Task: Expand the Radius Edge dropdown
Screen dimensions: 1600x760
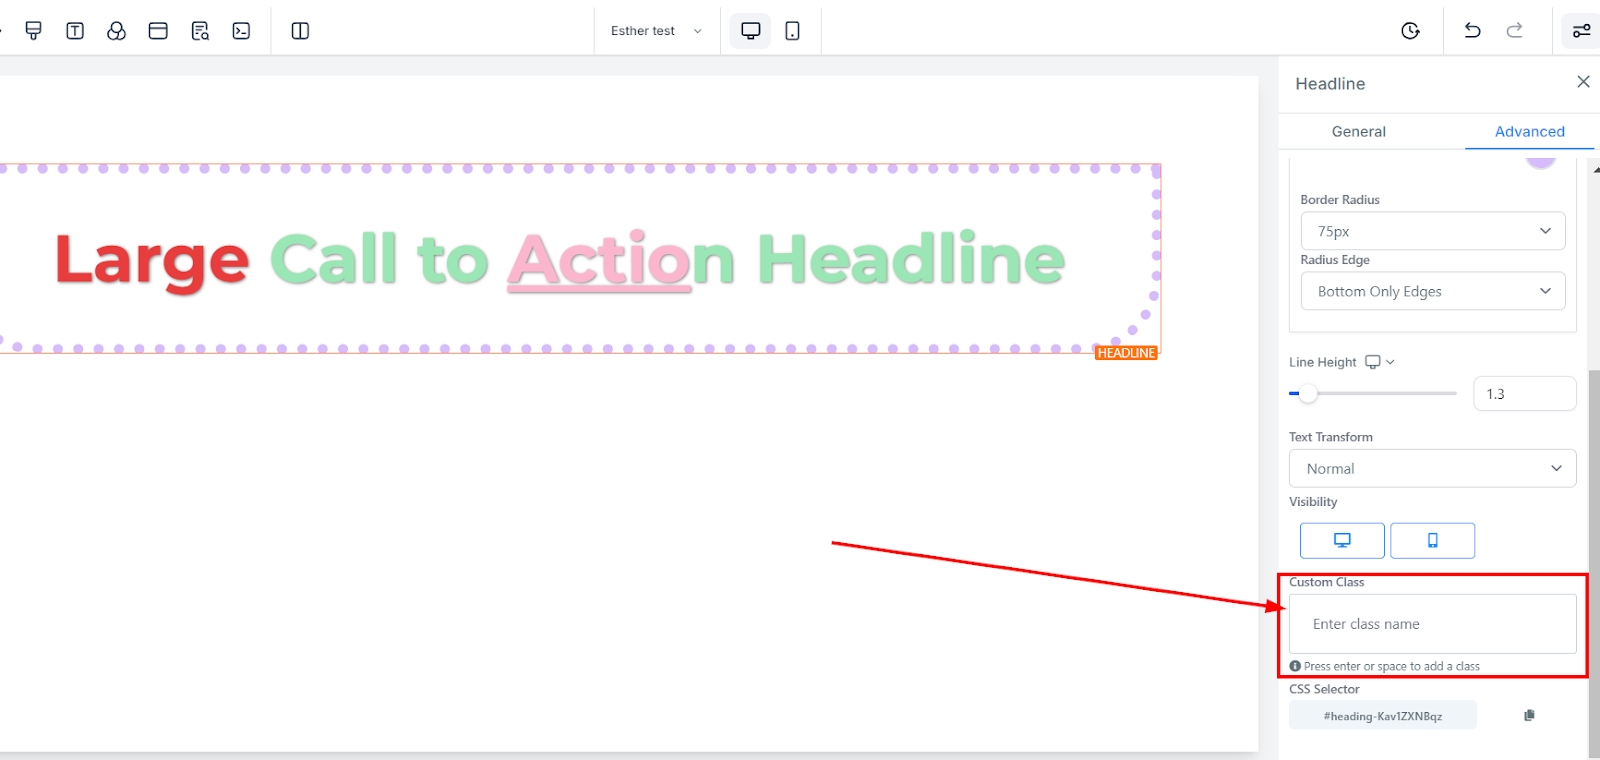Action: pos(1432,291)
